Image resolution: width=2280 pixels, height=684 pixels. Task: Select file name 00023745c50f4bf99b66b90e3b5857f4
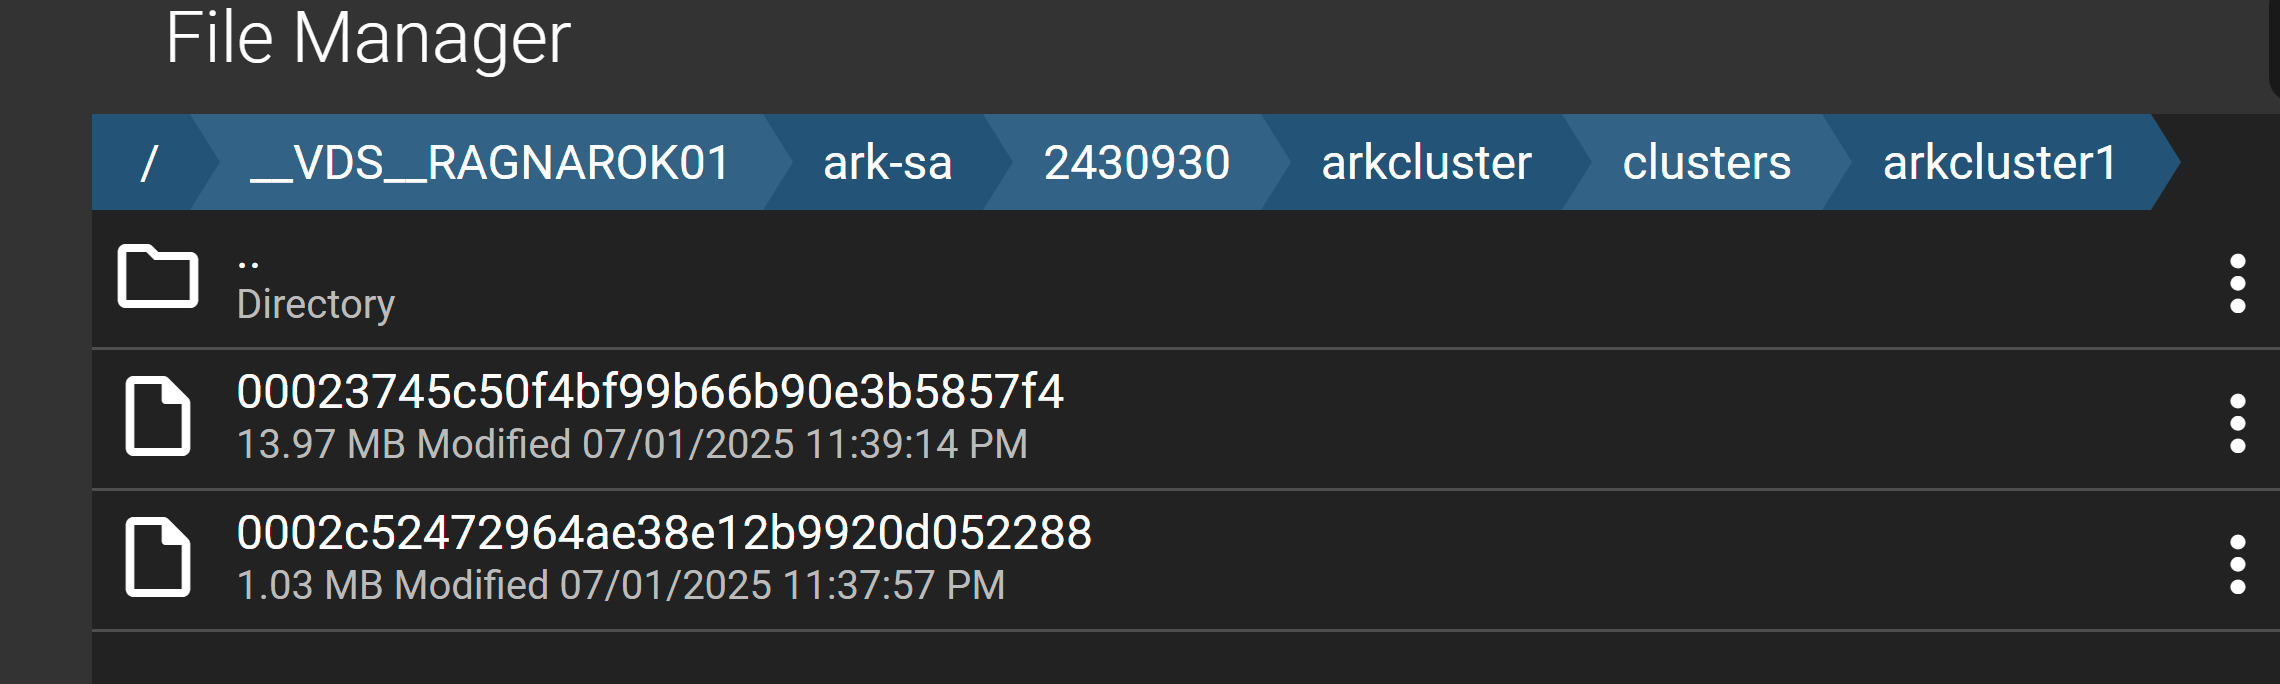click(x=650, y=392)
